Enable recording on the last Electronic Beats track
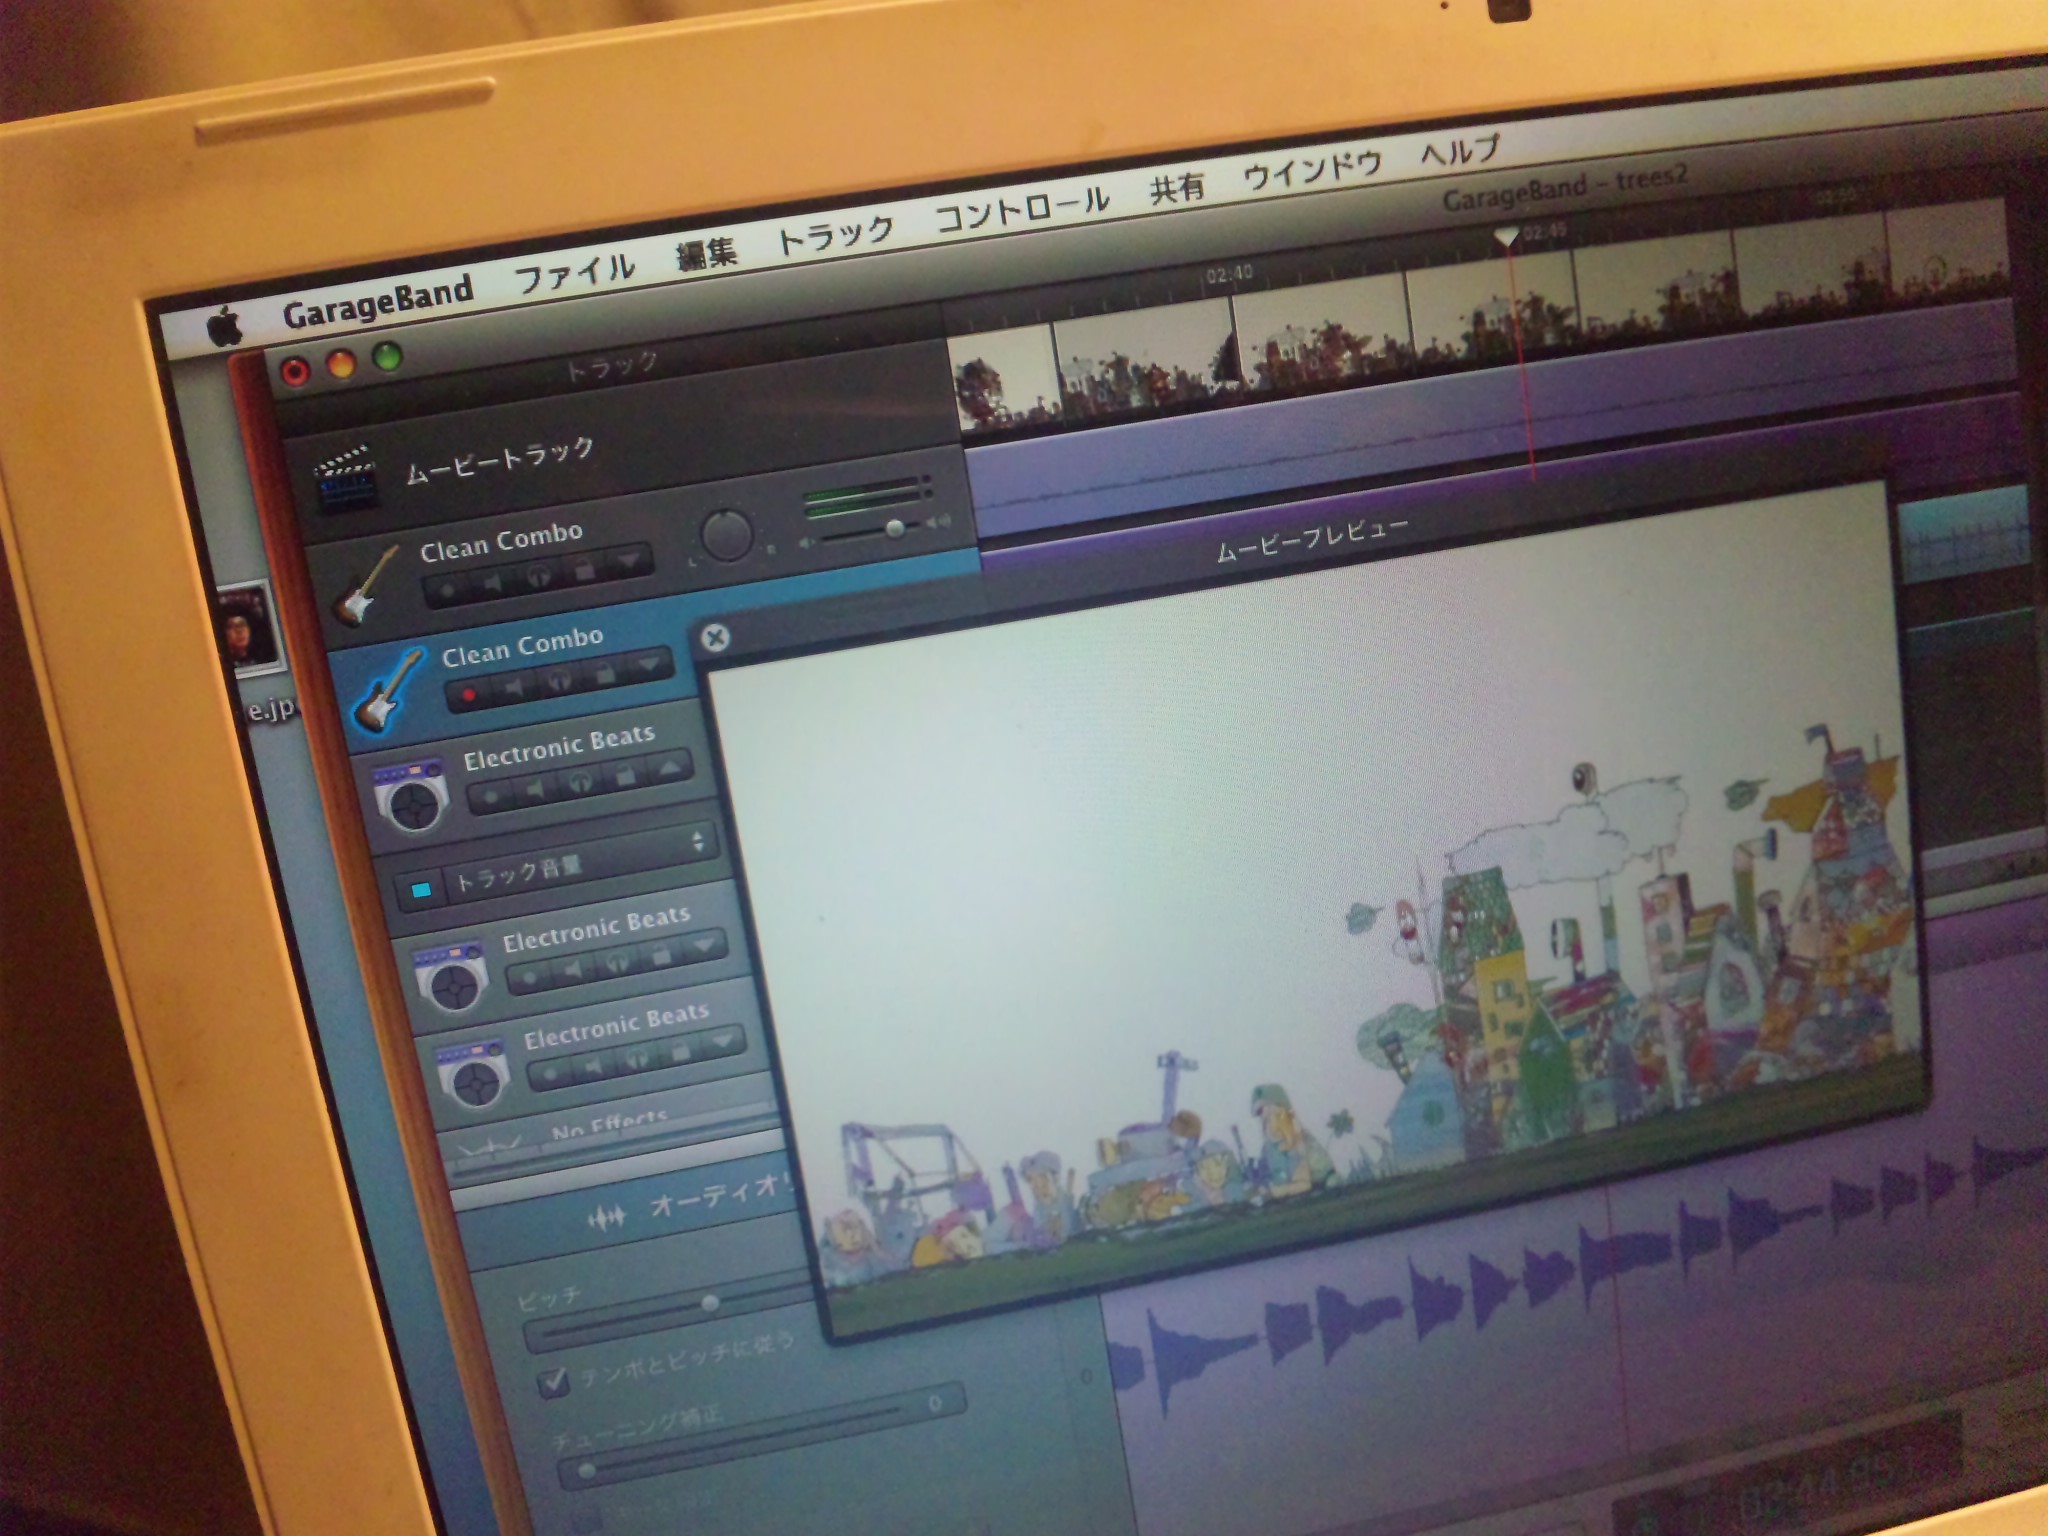This screenshot has width=2048, height=1536. coord(549,1073)
